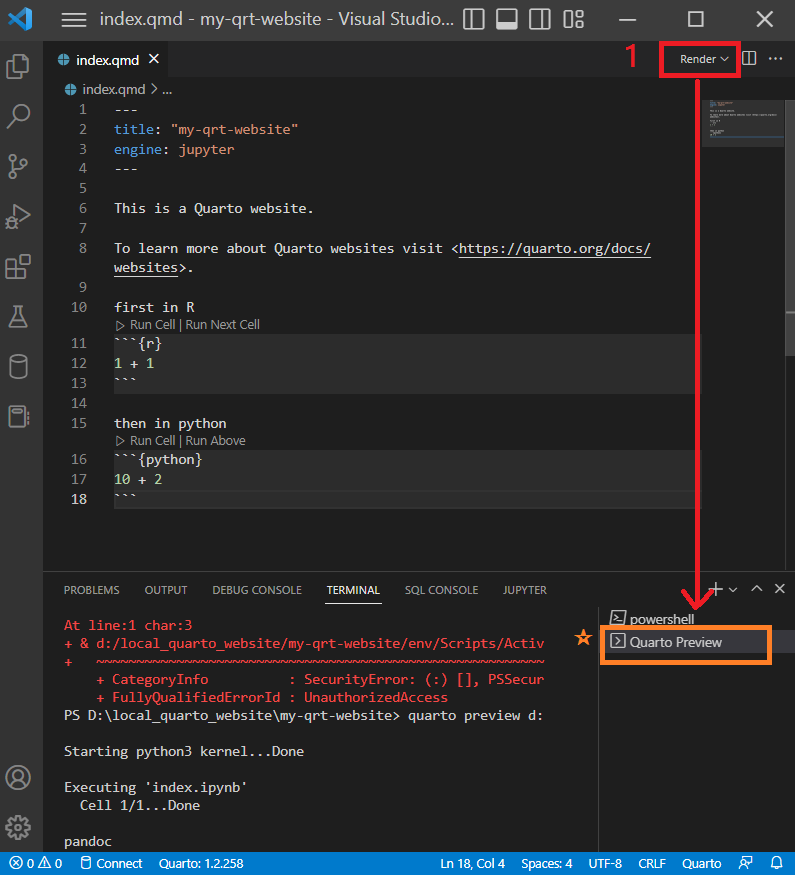
Task: Open the new terminal launch profile dropdown
Action: (x=733, y=589)
